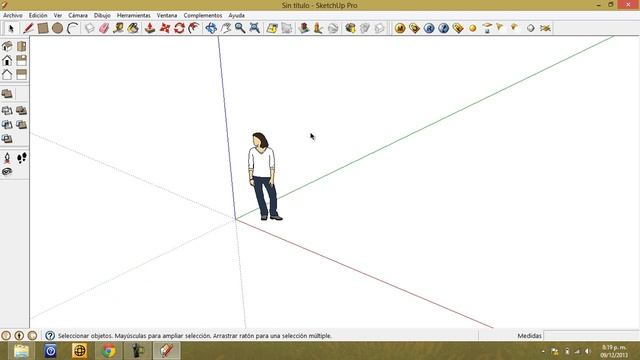
Task: Open the Ayuda menu
Action: pos(236,16)
